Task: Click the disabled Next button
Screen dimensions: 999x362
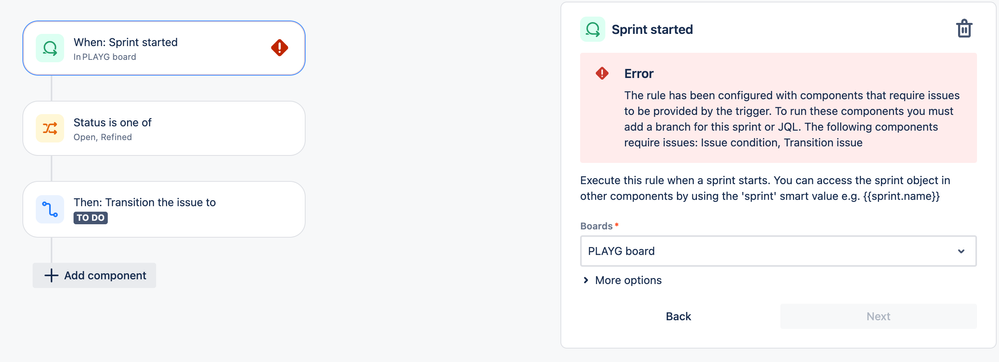Action: click(878, 316)
